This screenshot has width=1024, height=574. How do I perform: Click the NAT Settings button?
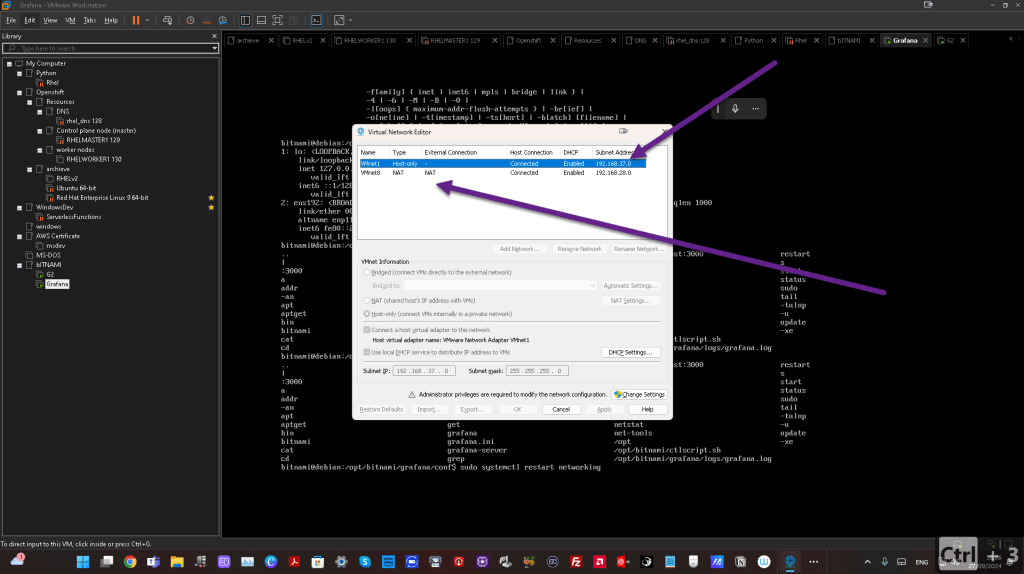tap(630, 300)
